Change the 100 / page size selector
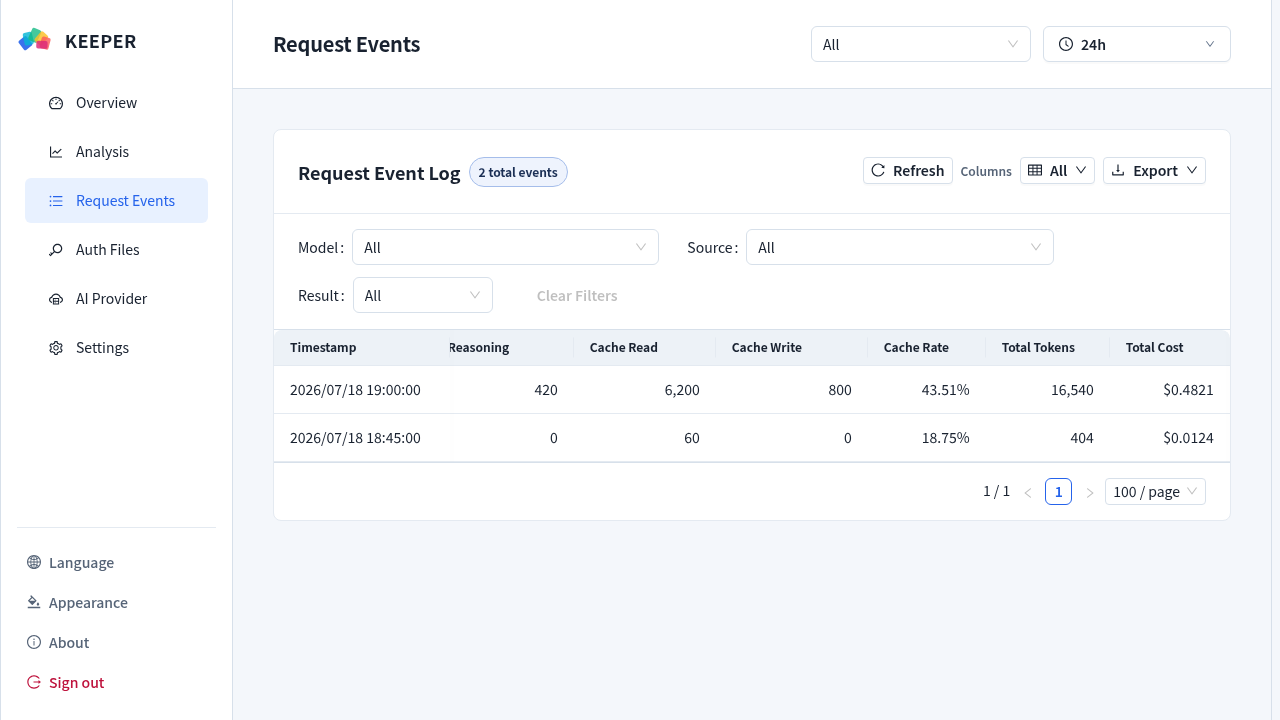Viewport: 1280px width, 720px height. [1155, 492]
